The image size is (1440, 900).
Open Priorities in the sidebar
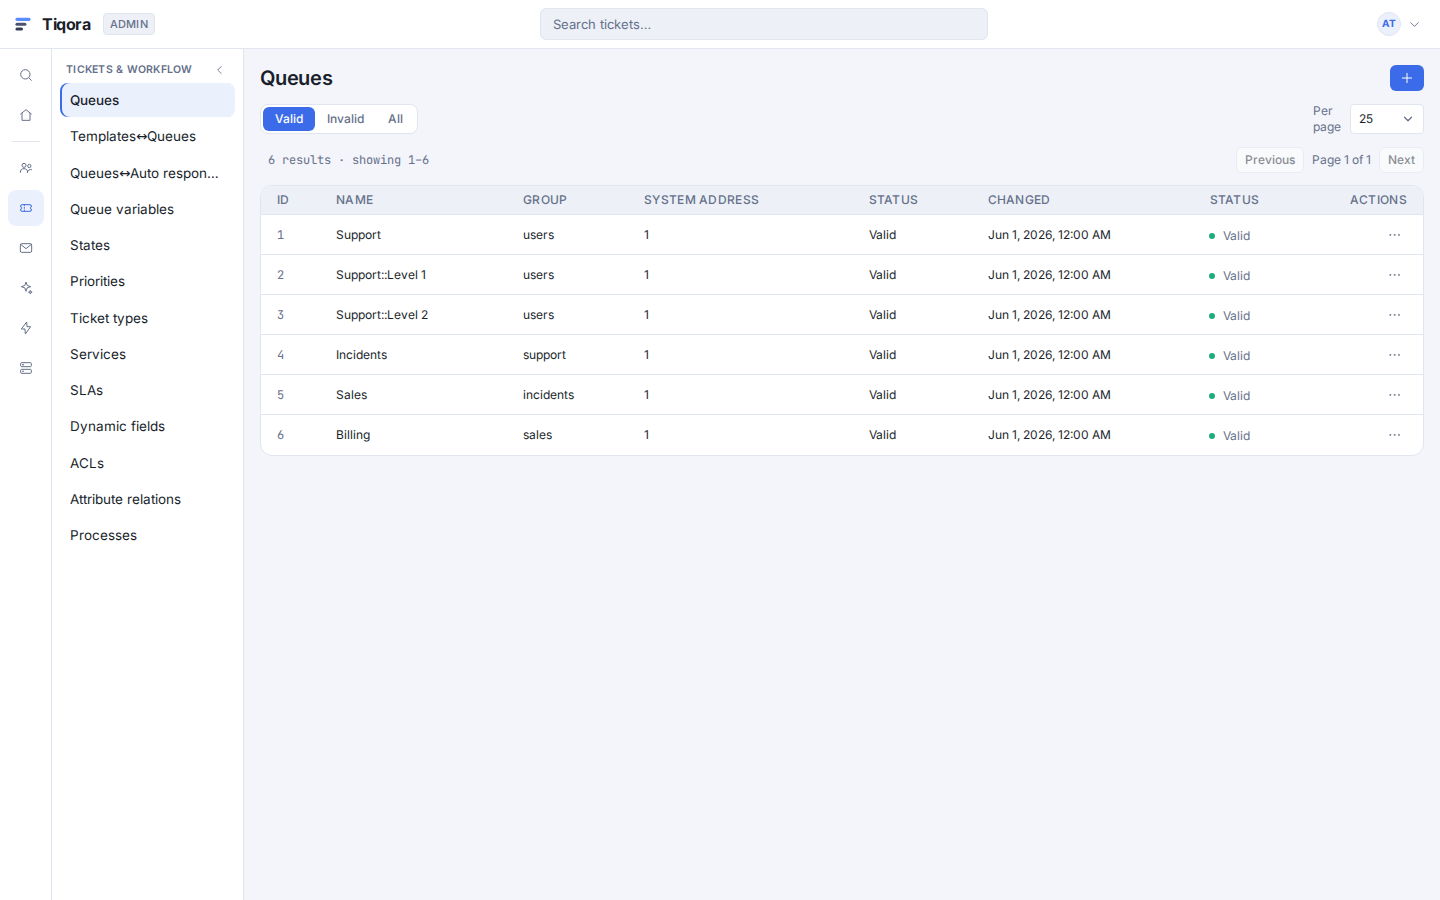tap(147, 281)
